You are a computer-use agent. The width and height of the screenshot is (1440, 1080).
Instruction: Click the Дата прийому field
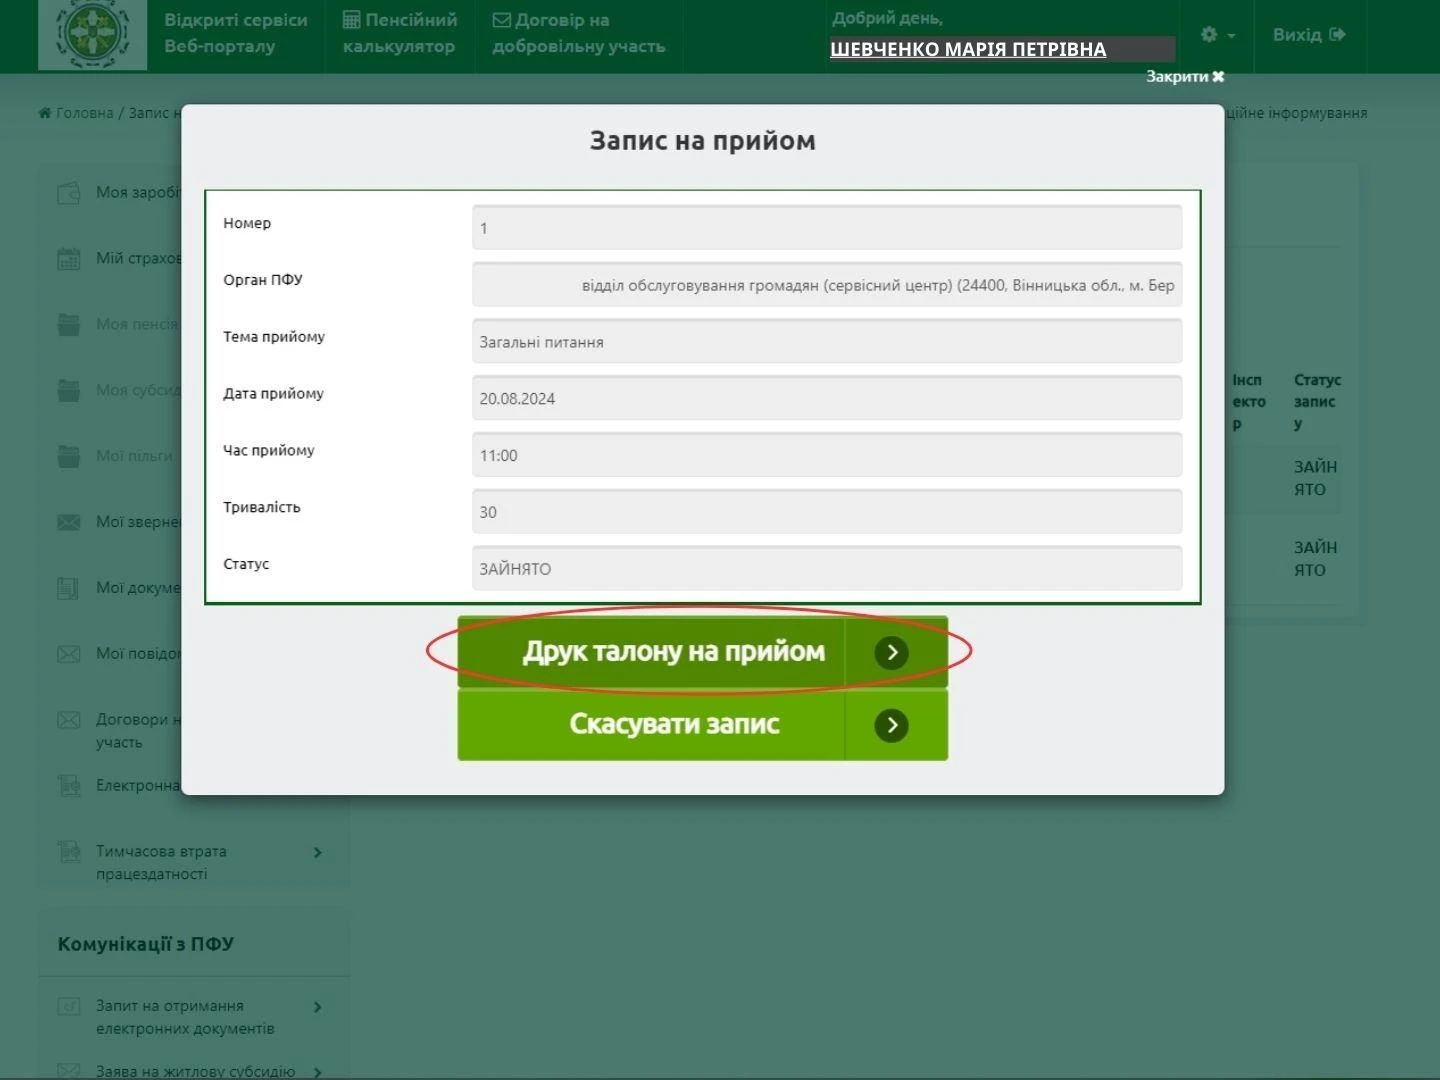click(826, 399)
